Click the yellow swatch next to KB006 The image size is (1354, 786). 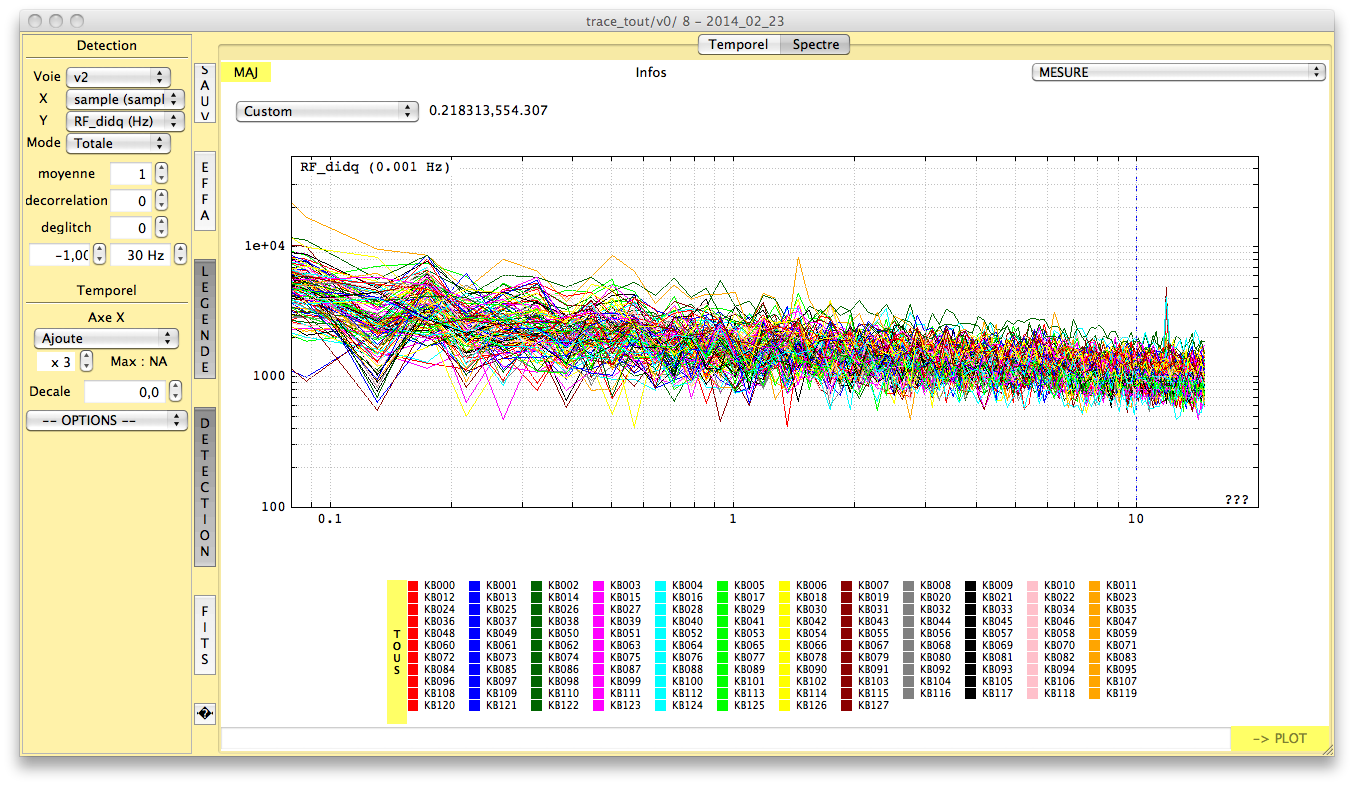click(x=785, y=585)
